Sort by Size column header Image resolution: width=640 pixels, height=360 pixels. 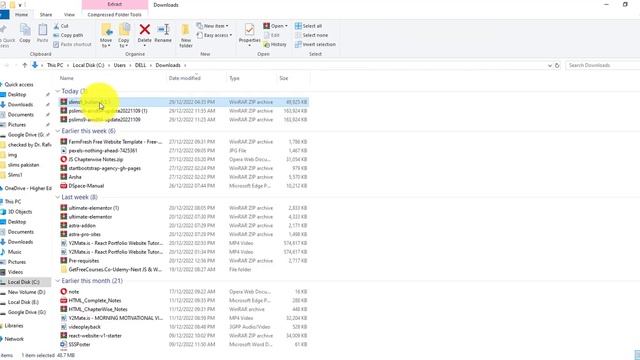click(x=284, y=78)
